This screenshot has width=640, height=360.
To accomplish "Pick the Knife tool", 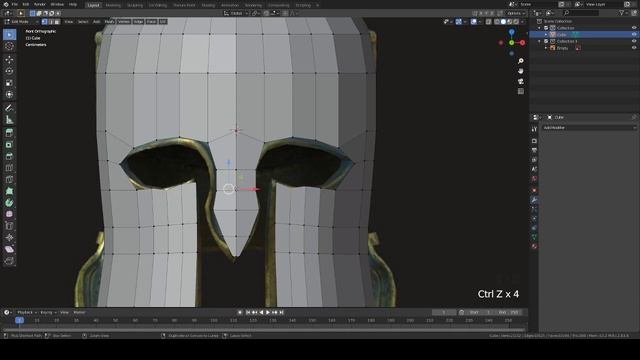I will pyautogui.click(x=9, y=180).
